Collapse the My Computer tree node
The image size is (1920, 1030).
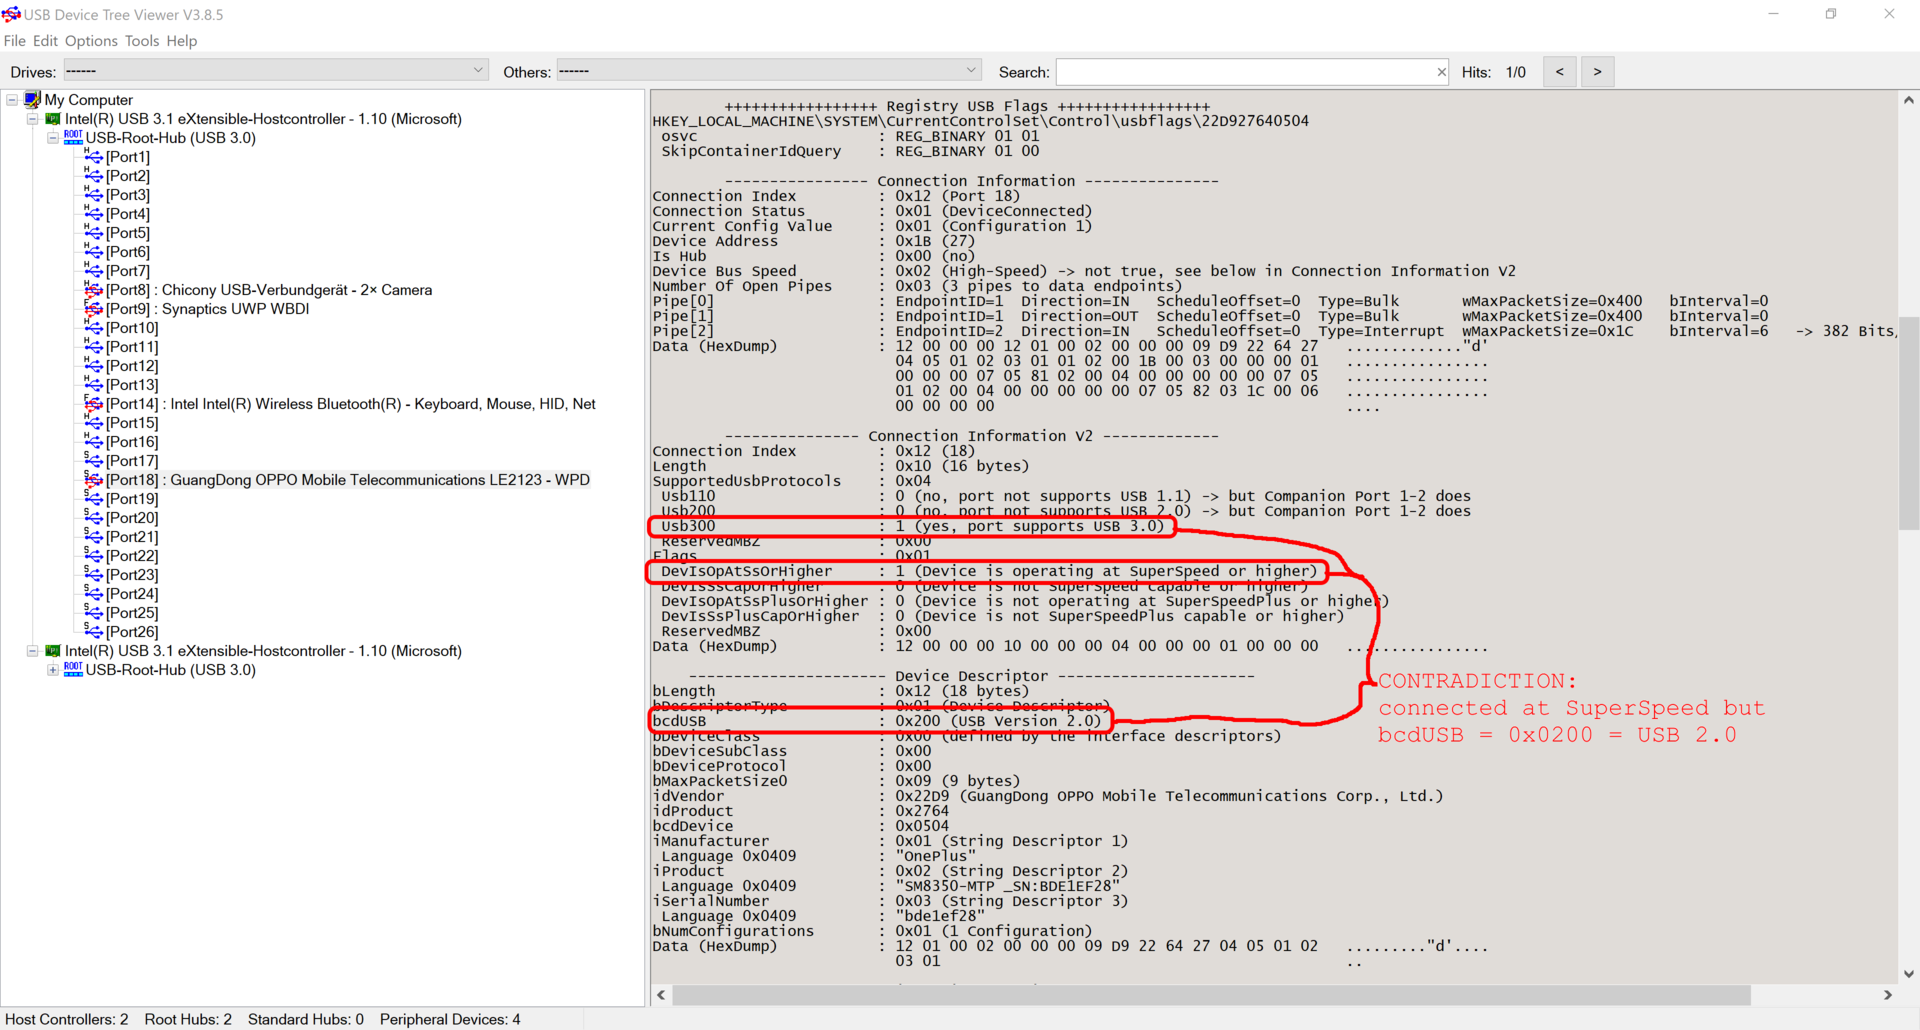coord(12,100)
